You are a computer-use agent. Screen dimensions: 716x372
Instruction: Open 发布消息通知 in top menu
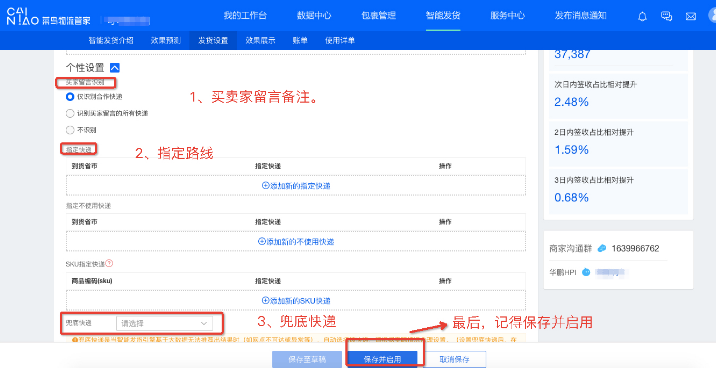[x=580, y=16]
